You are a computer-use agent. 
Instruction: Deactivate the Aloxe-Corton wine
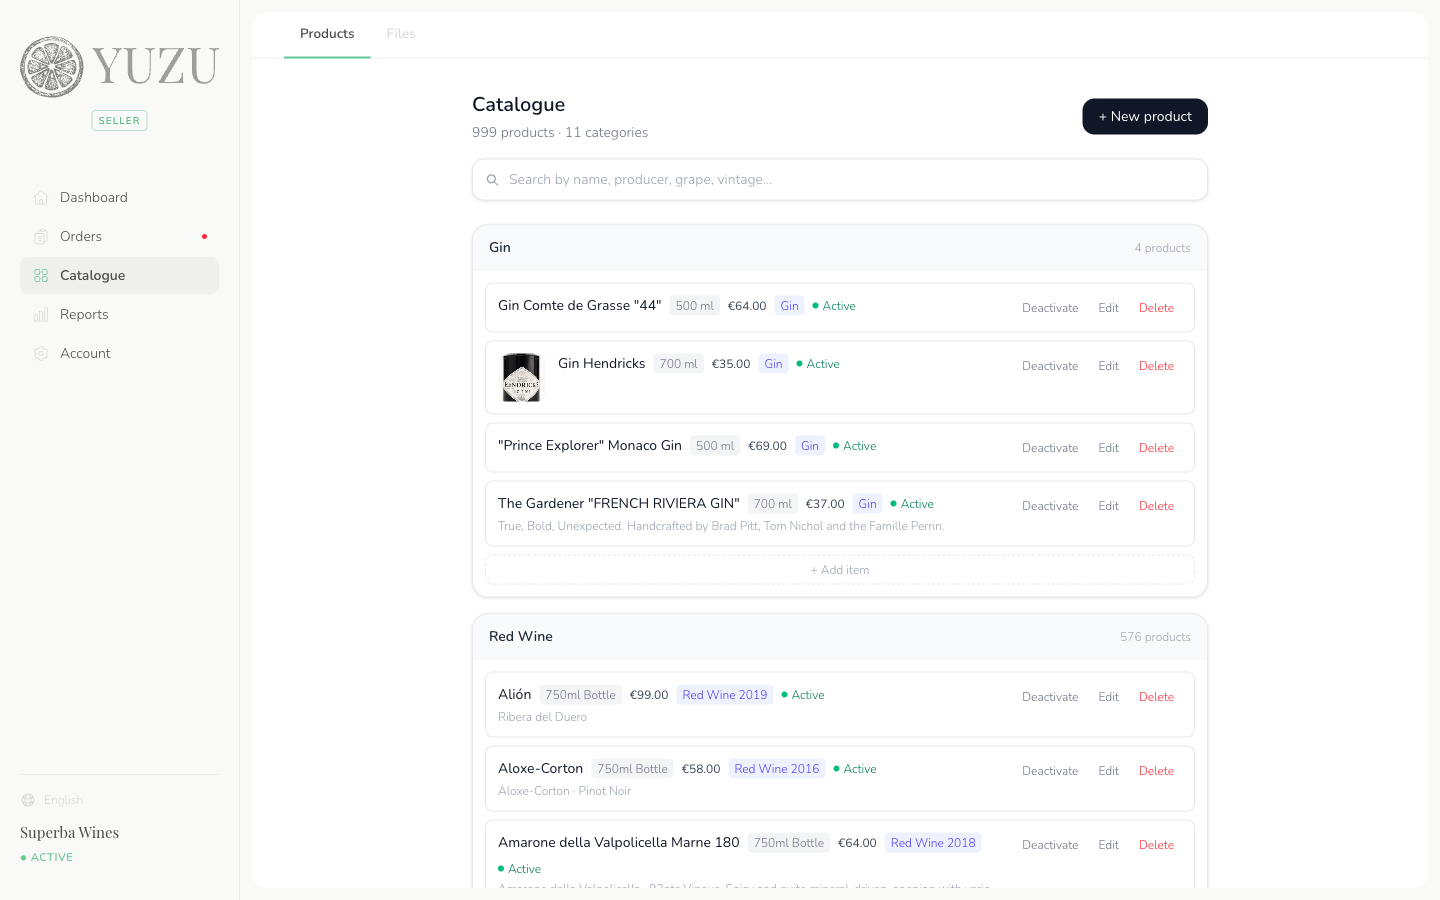point(1050,771)
